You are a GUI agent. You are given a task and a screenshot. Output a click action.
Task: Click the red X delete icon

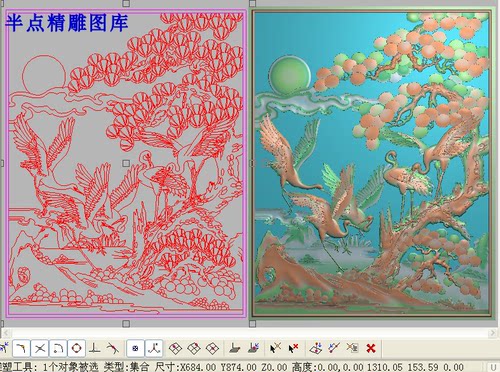pos(371,349)
